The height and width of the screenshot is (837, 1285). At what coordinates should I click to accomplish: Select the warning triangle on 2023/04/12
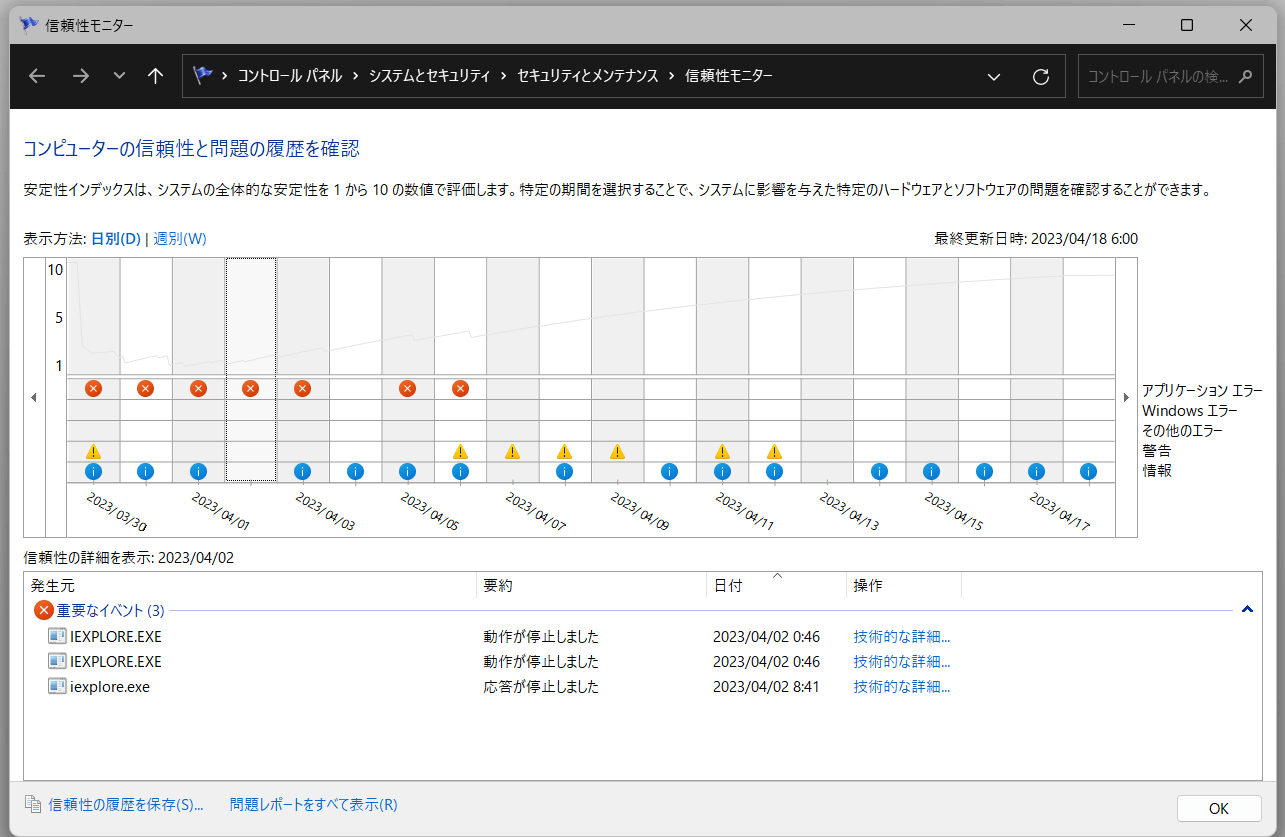774,451
